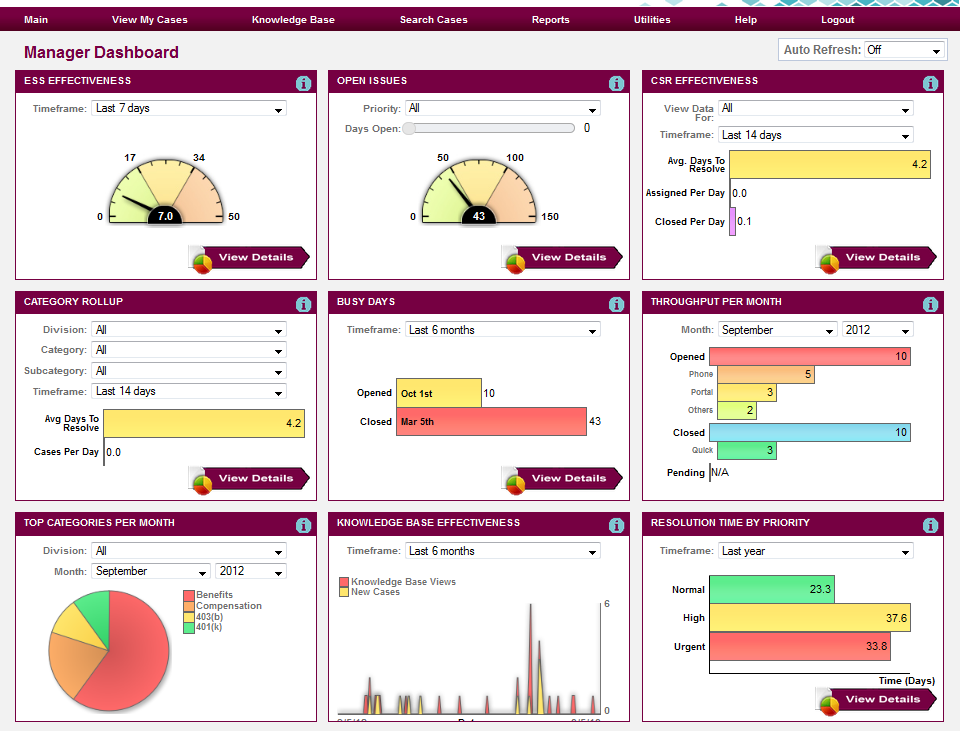Click View Details in Busy Days panel
The height and width of the screenshot is (731, 960).
562,479
